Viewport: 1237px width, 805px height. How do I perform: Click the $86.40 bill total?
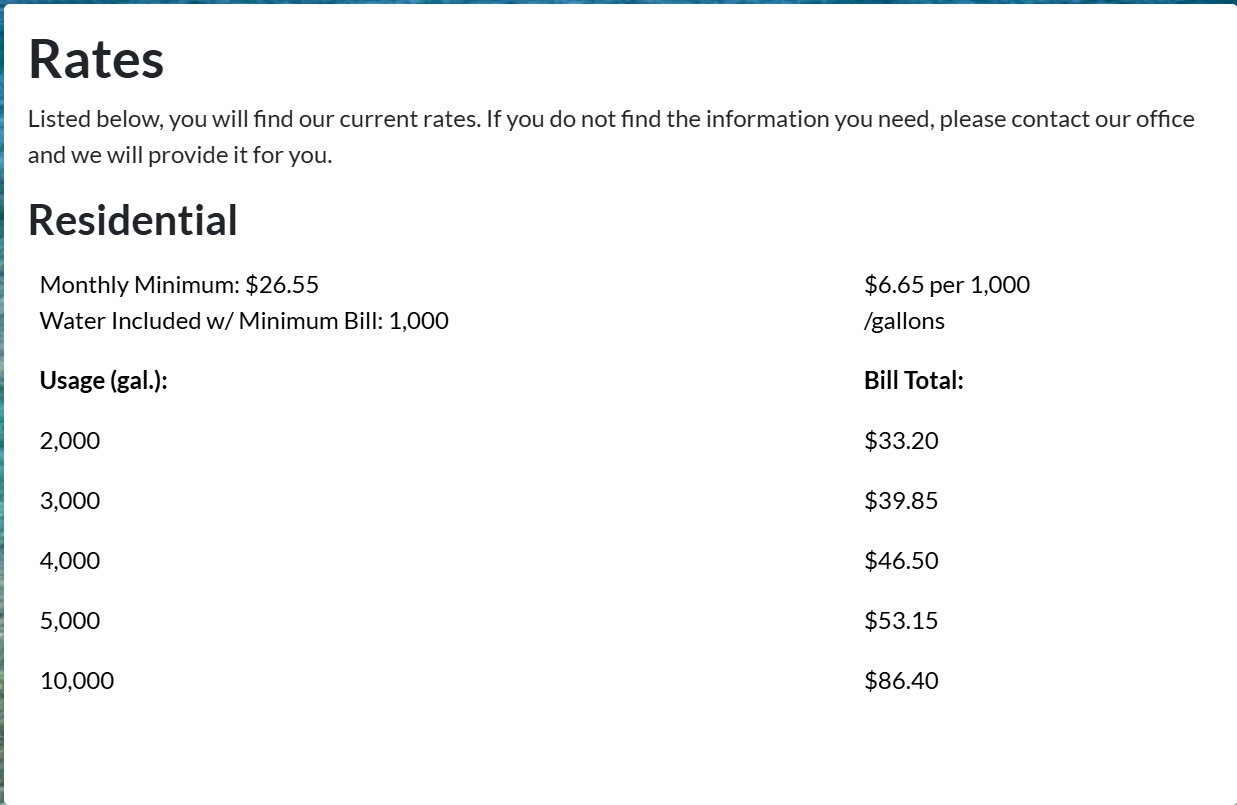[901, 681]
